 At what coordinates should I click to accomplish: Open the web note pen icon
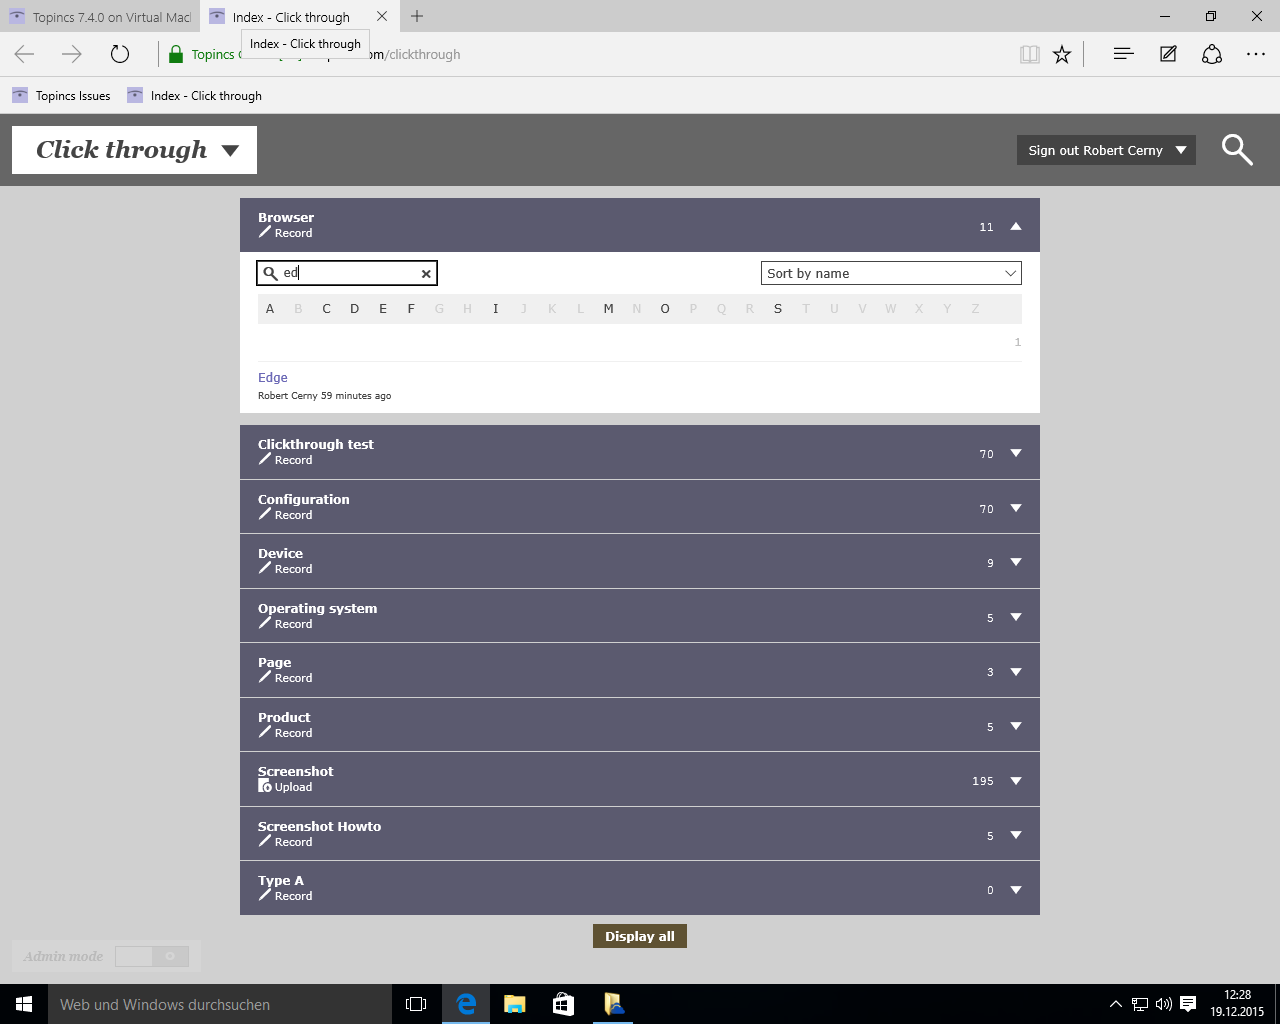coord(1168,54)
